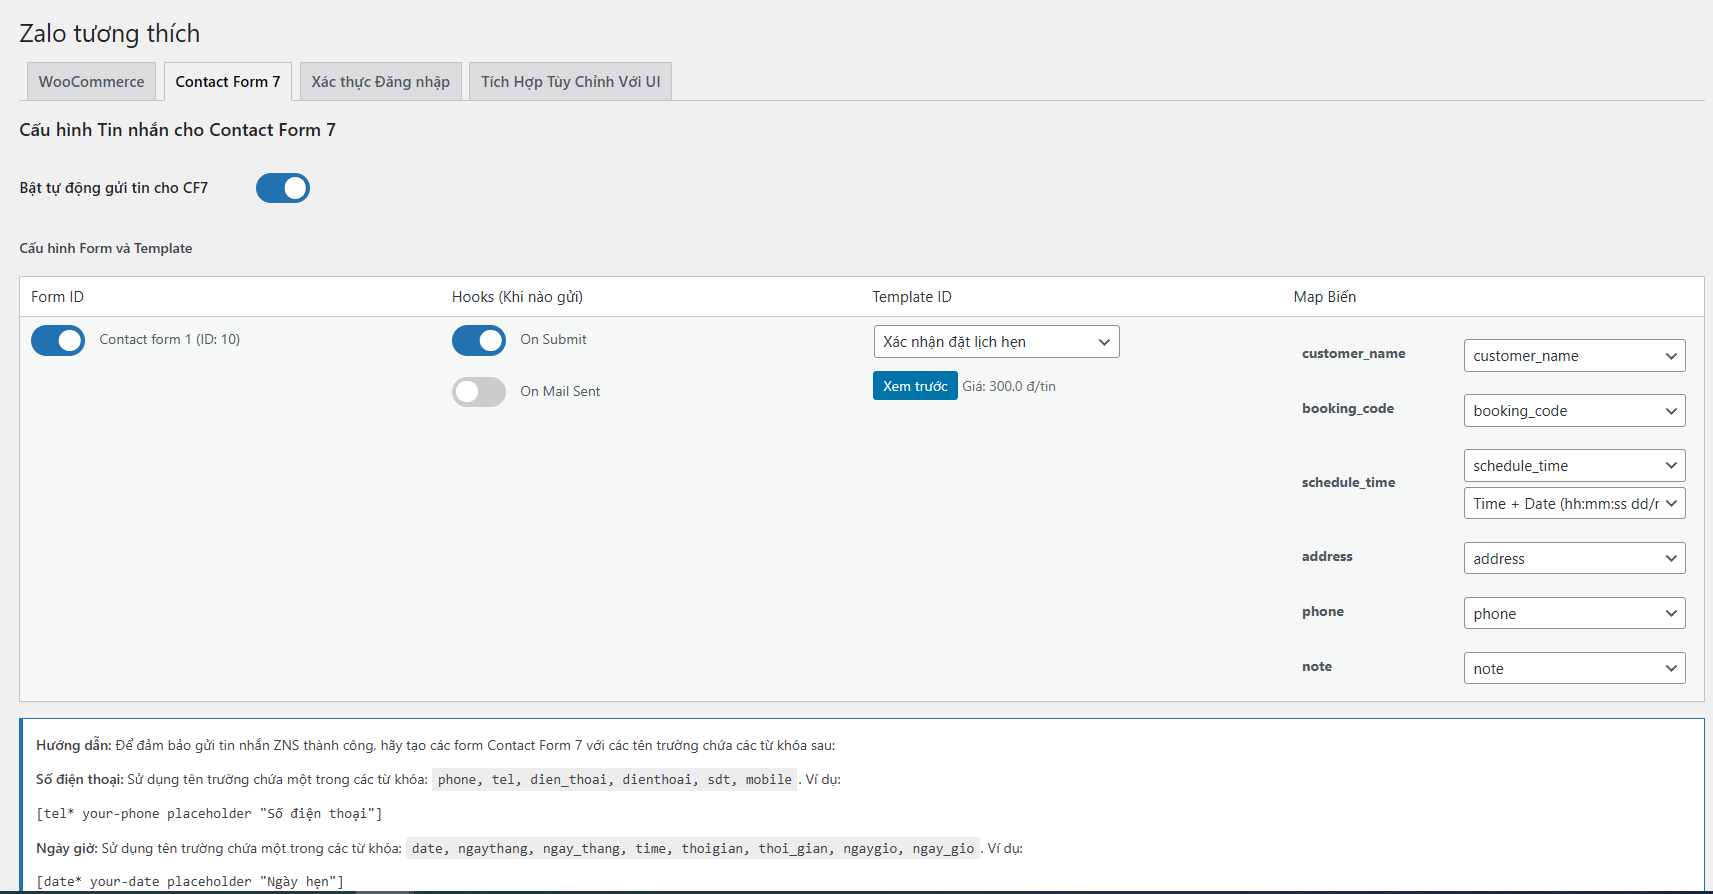This screenshot has width=1713, height=894.
Task: Open the schedule_time field dropdown
Action: tap(1574, 466)
